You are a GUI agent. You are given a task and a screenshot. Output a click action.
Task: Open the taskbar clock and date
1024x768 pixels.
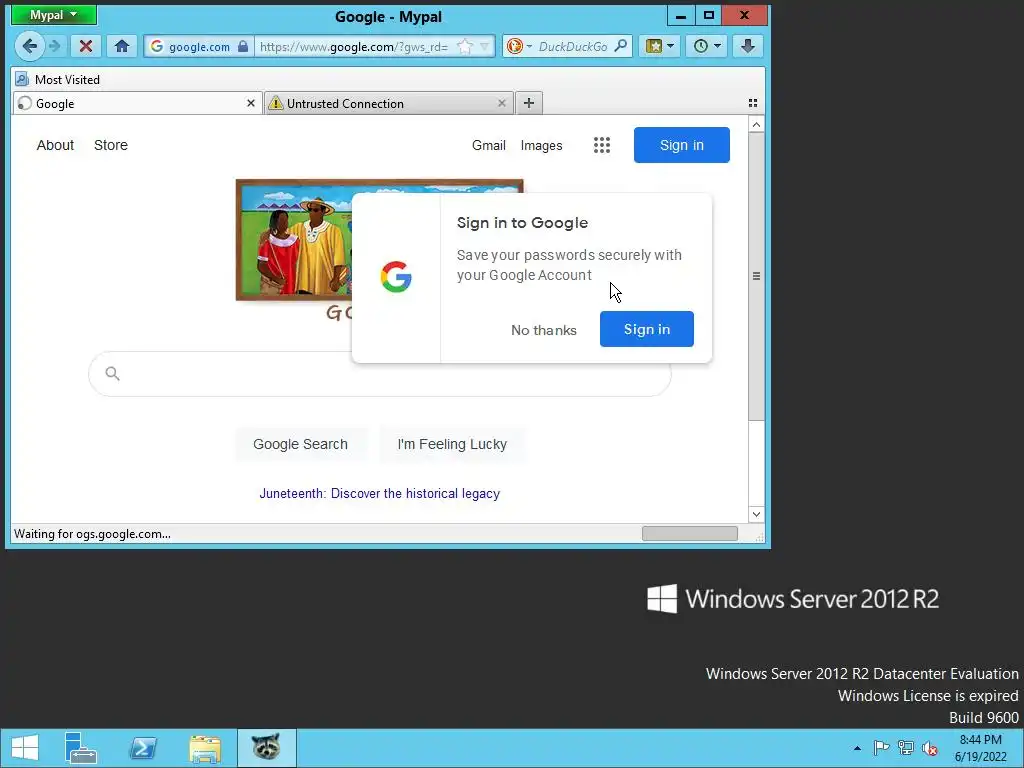point(980,748)
